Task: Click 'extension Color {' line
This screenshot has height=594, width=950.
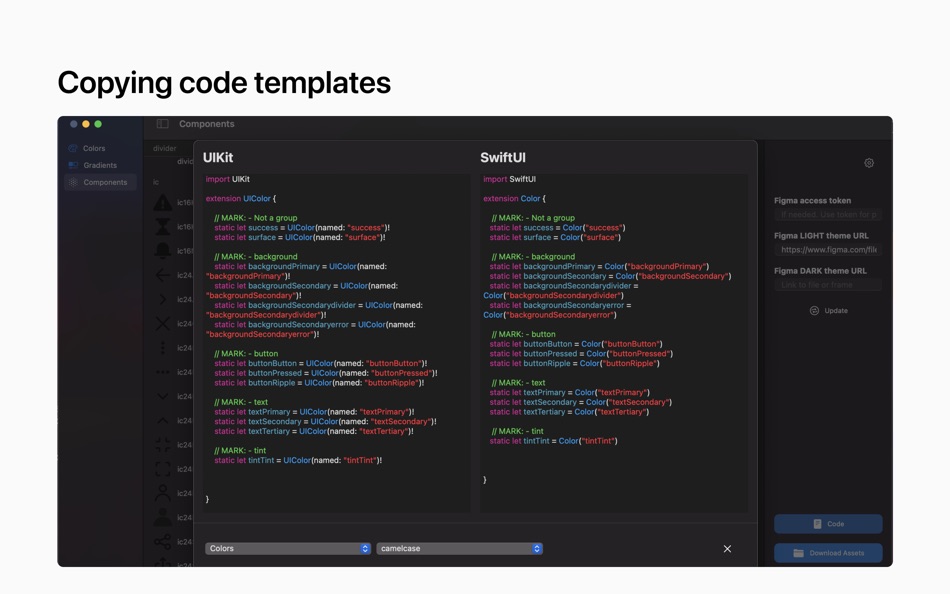Action: coord(514,199)
